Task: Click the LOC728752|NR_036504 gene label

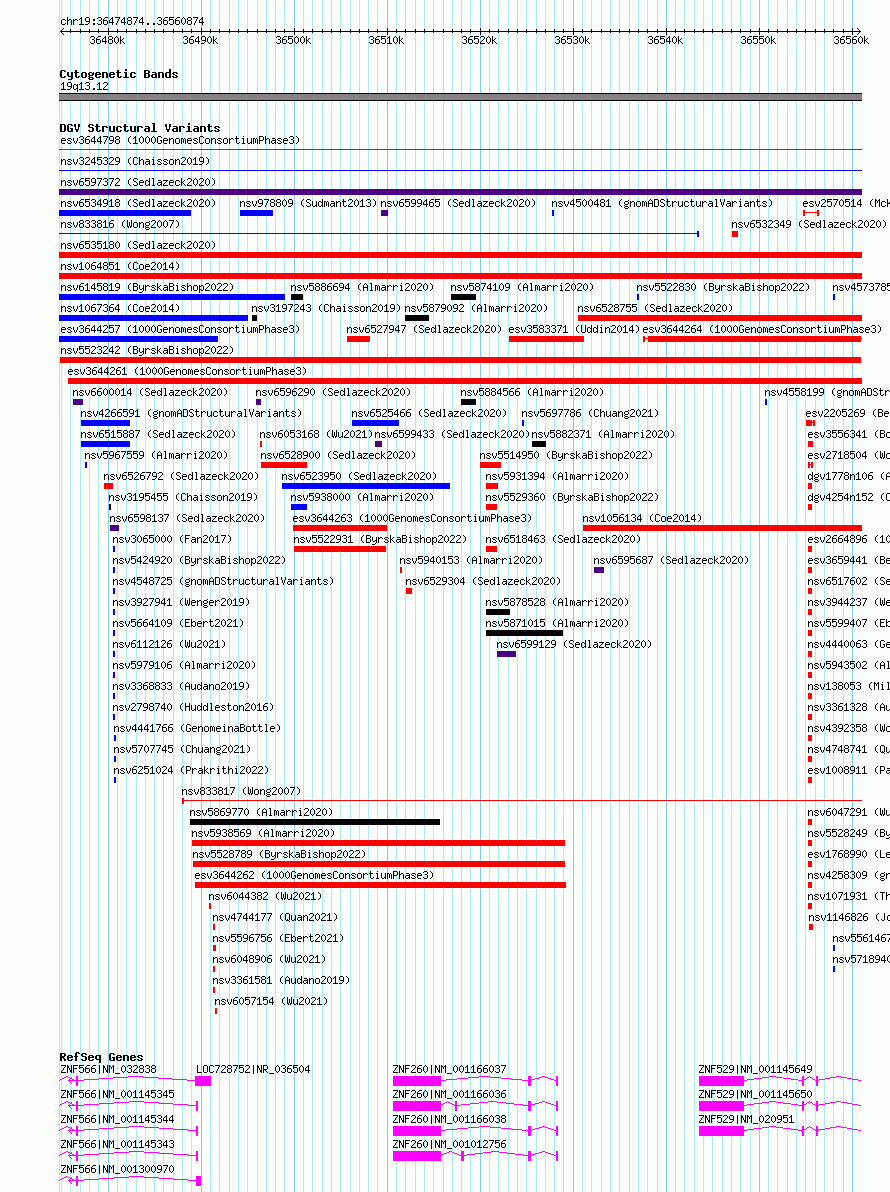Action: pos(253,1070)
